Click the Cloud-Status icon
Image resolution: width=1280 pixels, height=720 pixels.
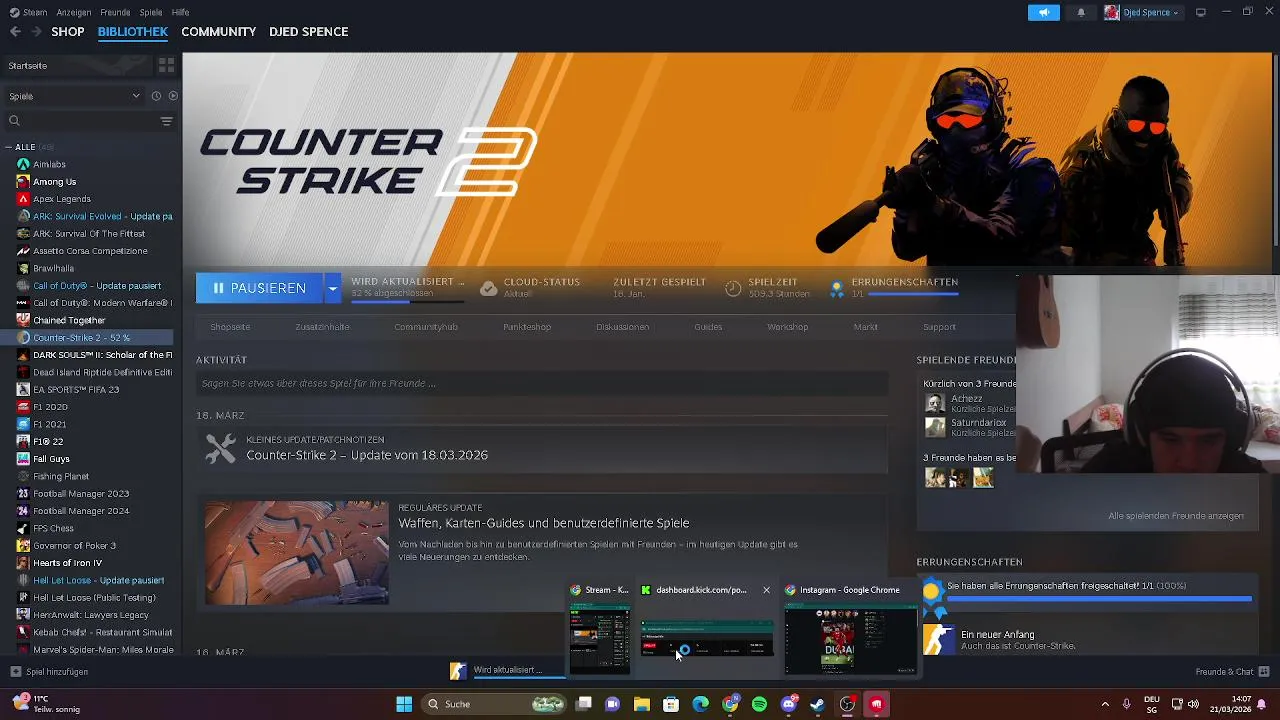coord(488,288)
